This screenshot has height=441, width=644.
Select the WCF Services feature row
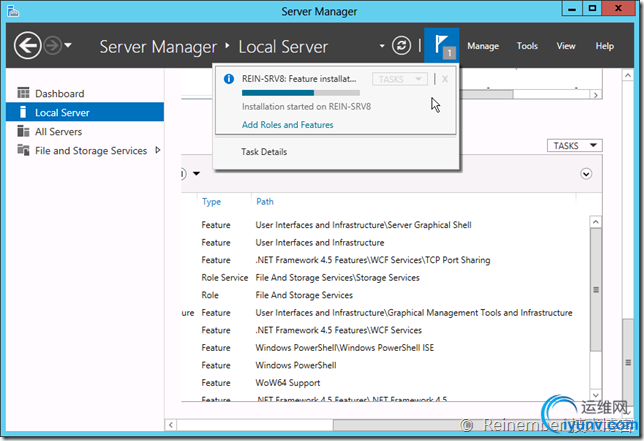384,330
